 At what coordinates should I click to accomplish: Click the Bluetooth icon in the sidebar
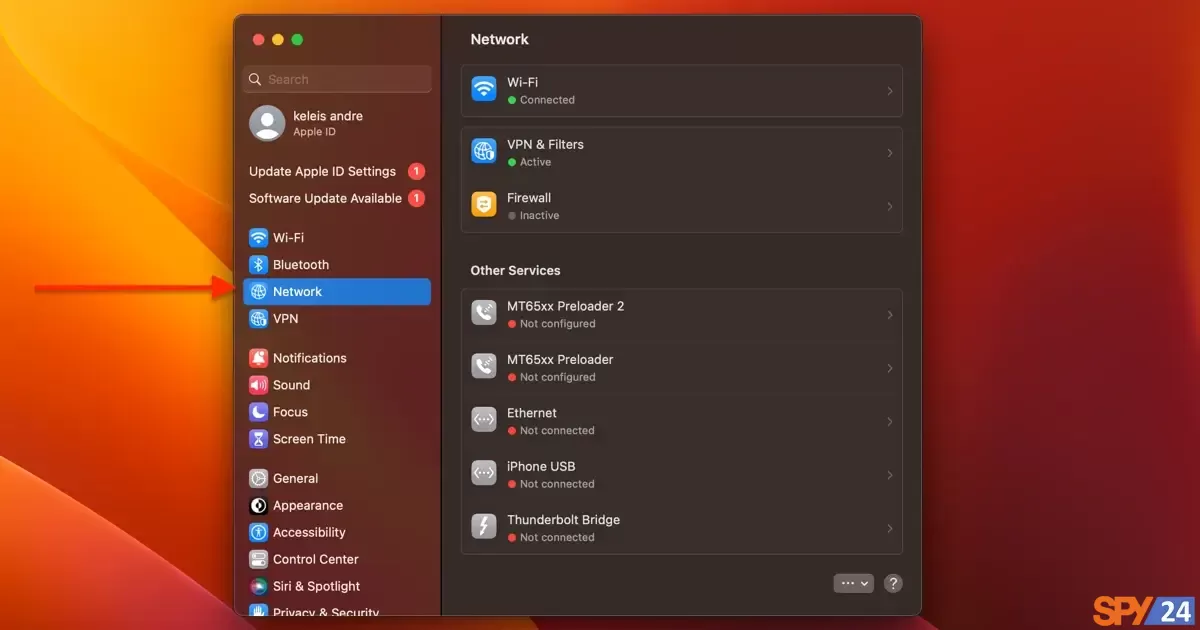258,265
